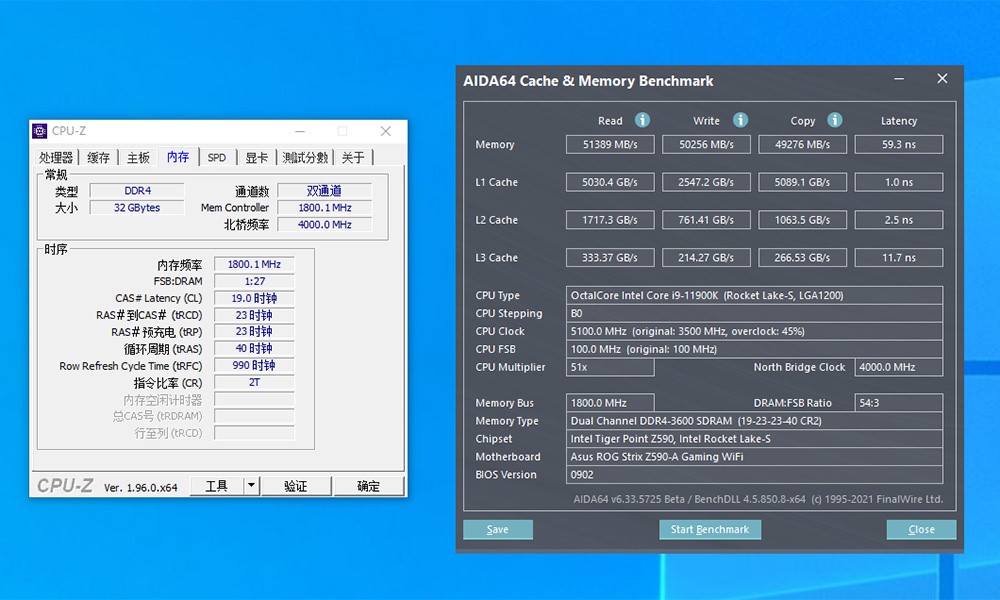Image resolution: width=1000 pixels, height=600 pixels.
Task: Click the L1 Cache Latency value 1.0 ns
Action: (899, 182)
